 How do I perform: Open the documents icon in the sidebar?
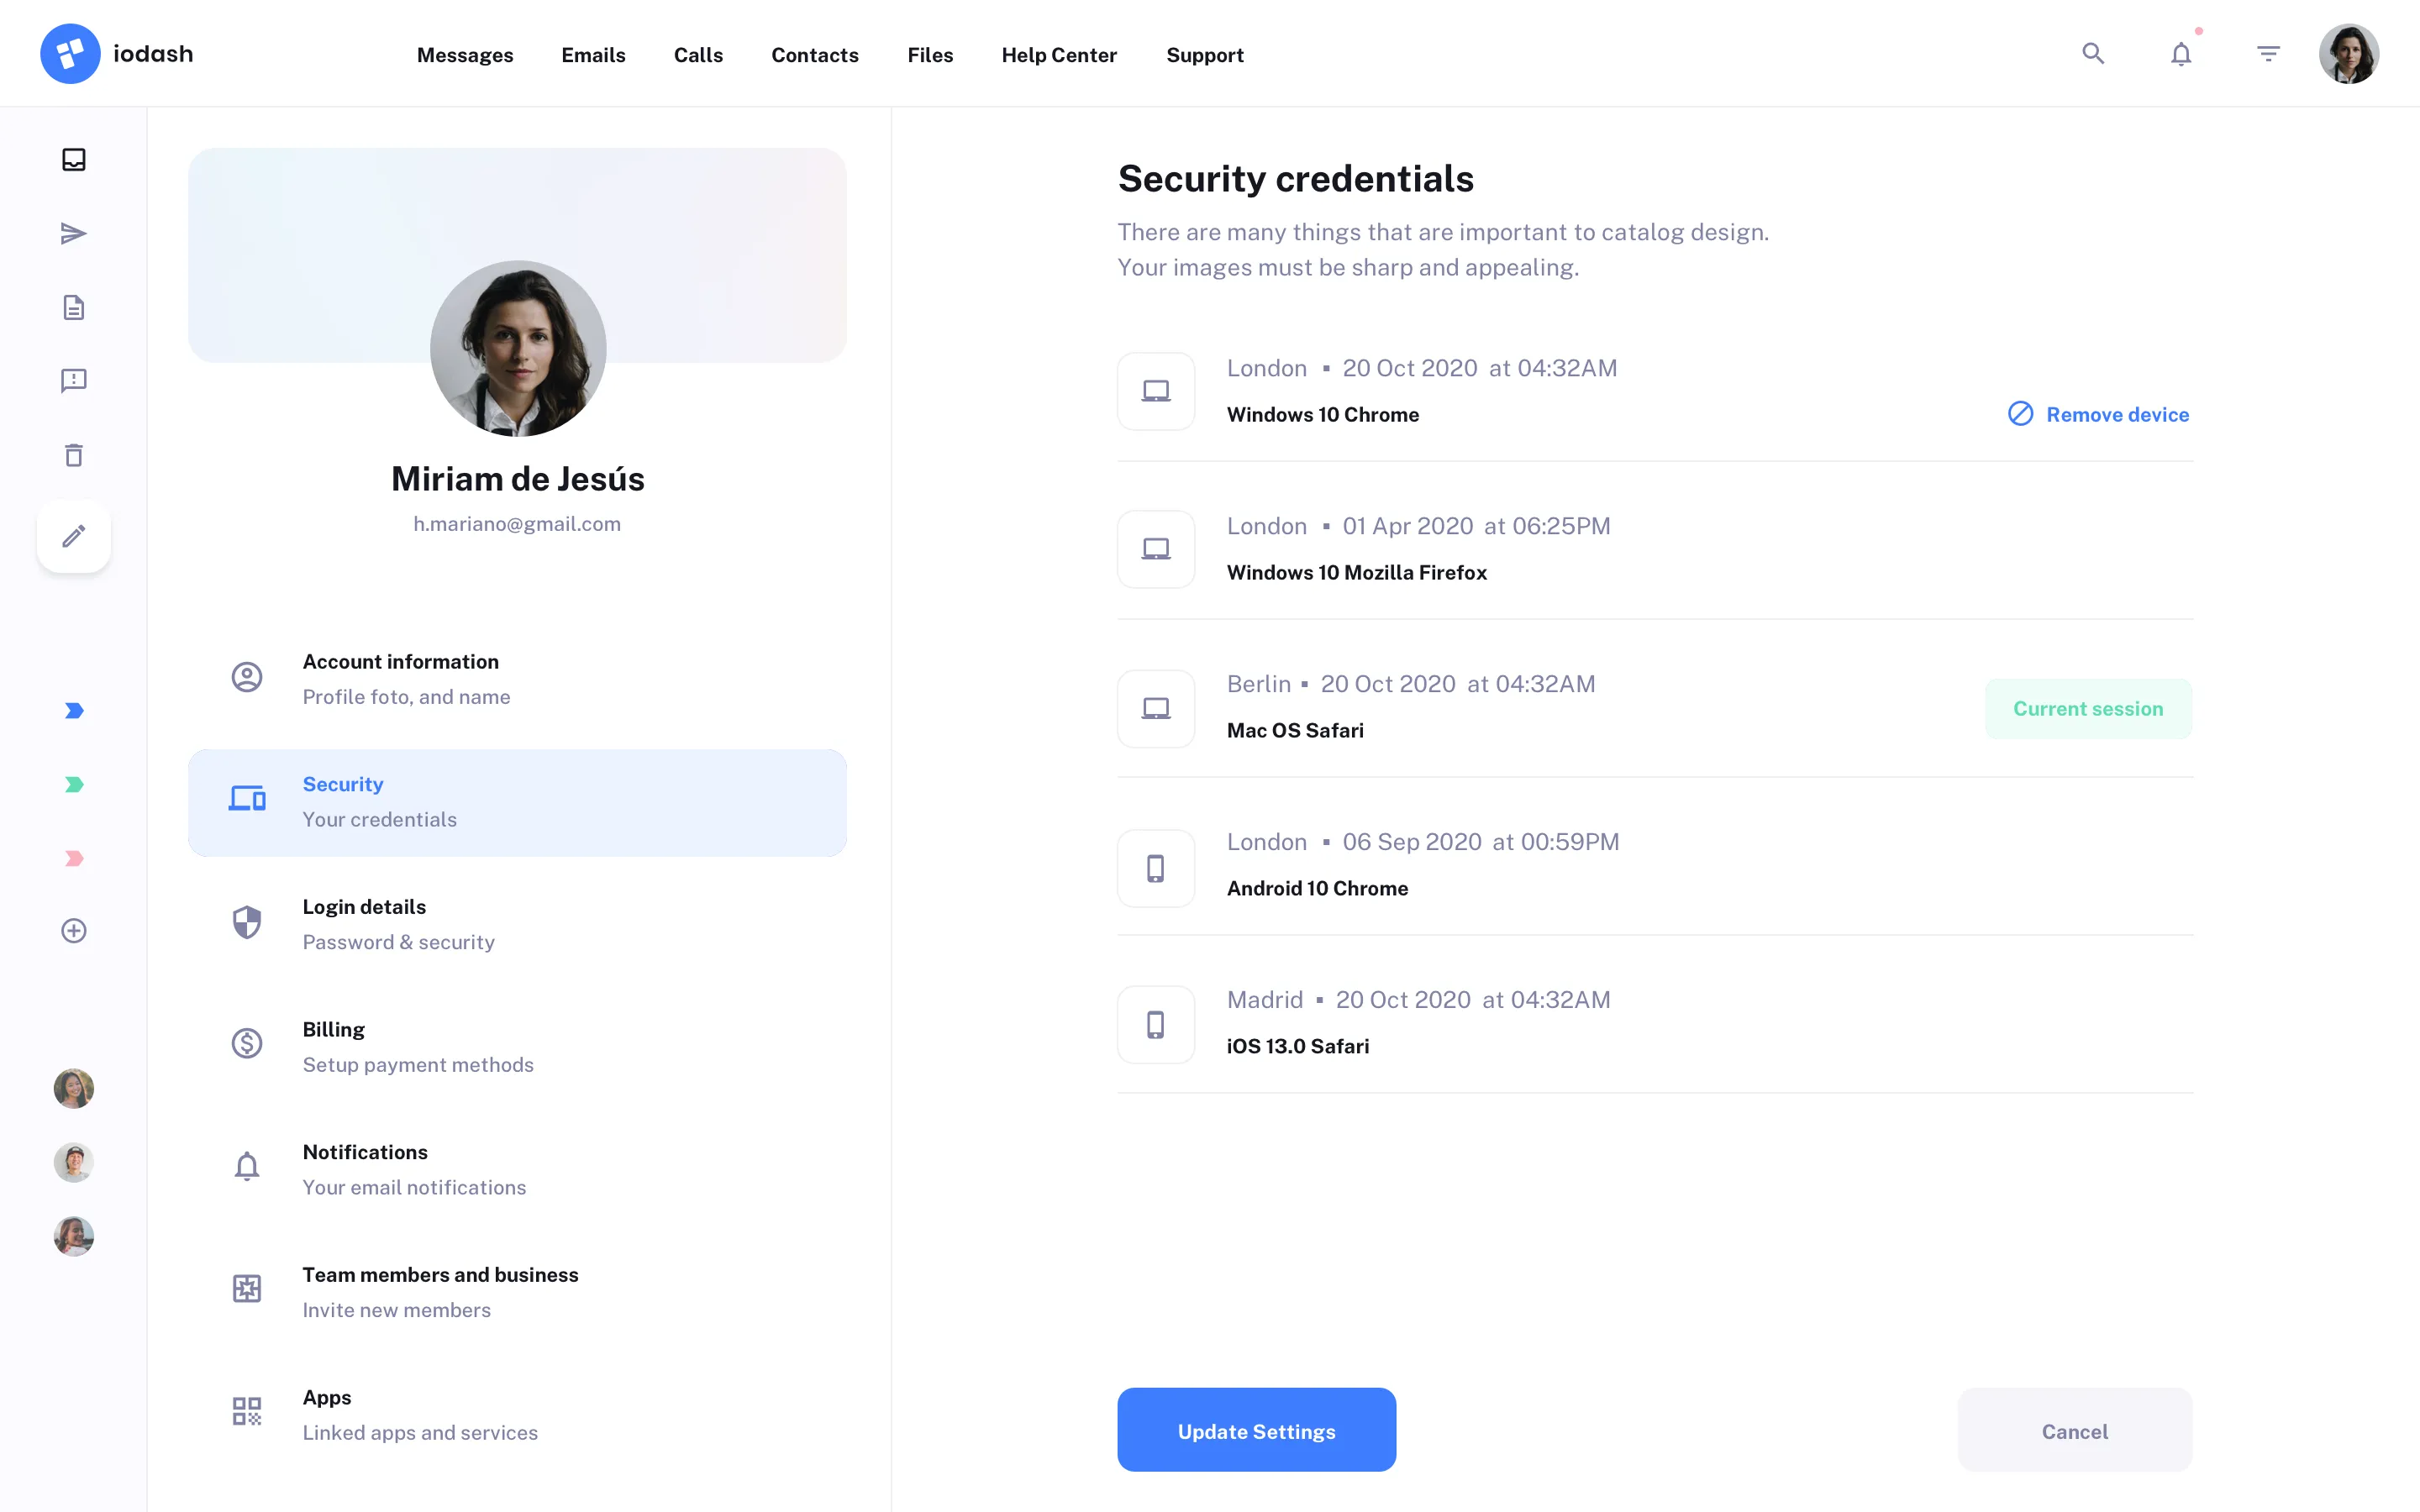pyautogui.click(x=73, y=307)
